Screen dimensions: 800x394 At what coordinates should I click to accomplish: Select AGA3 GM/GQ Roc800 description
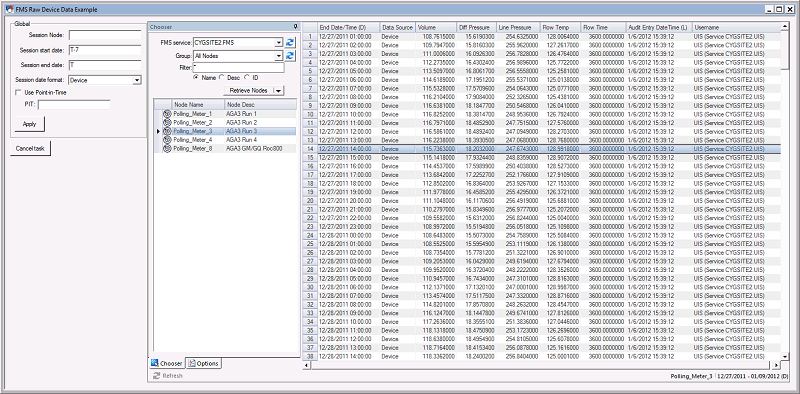[254, 149]
